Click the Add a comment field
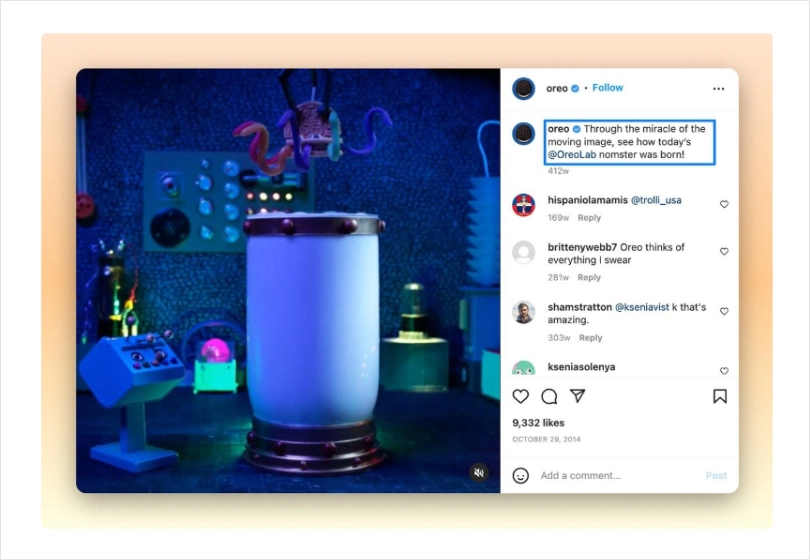This screenshot has height=560, width=810. 615,476
